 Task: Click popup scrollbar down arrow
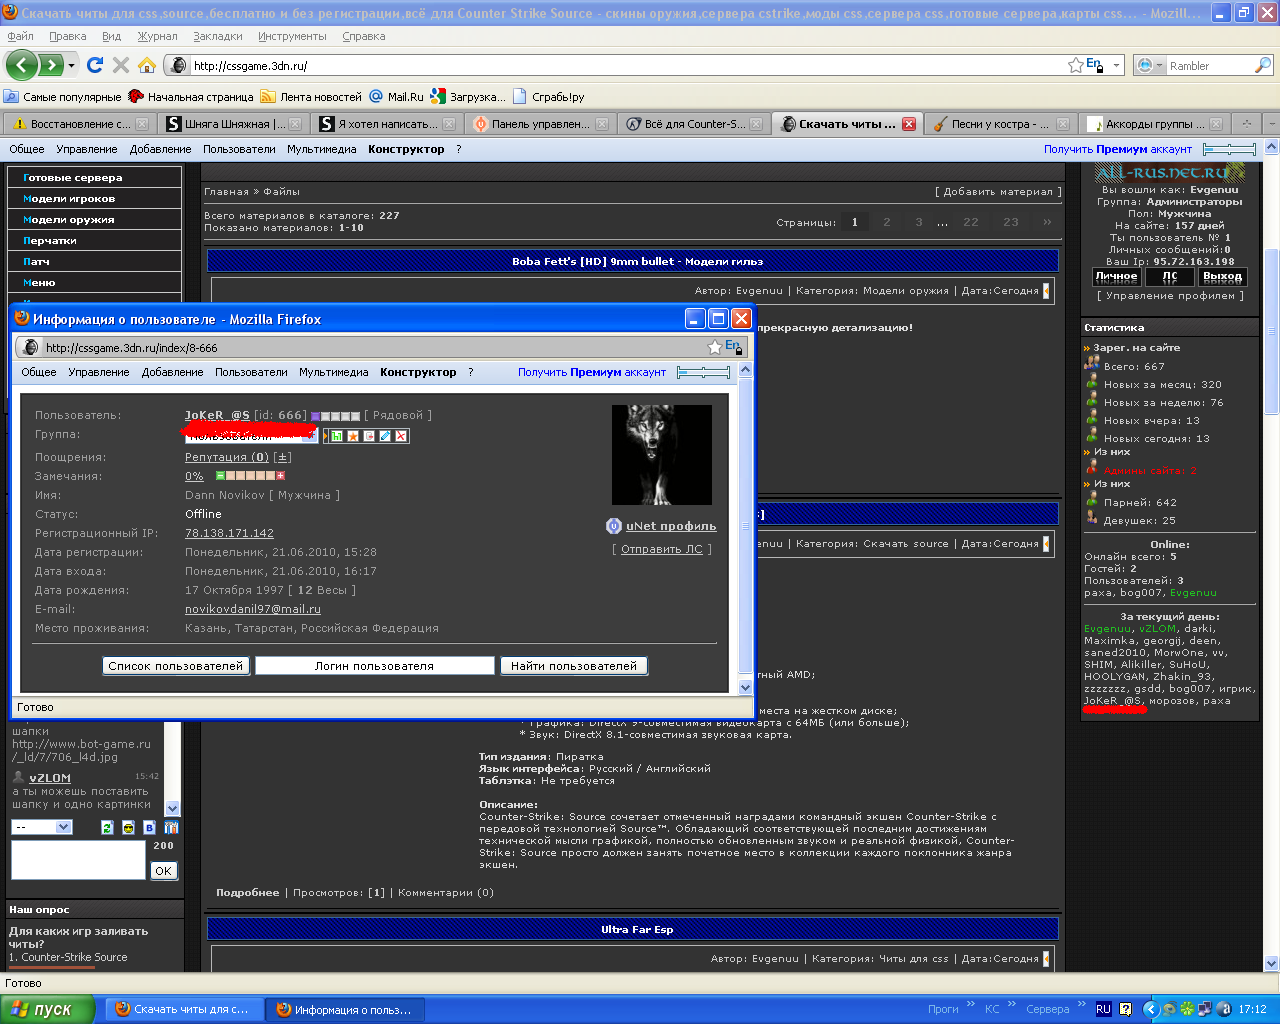[745, 688]
